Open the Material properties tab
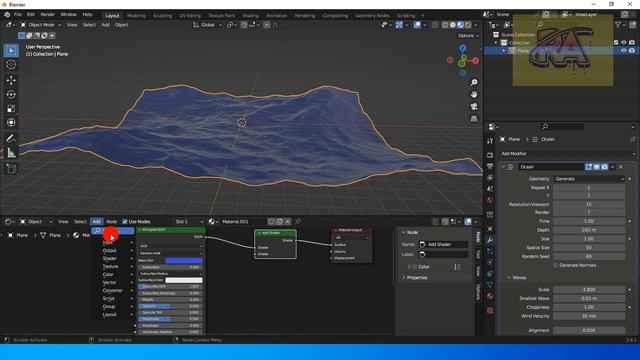640x360 pixels. [490, 296]
